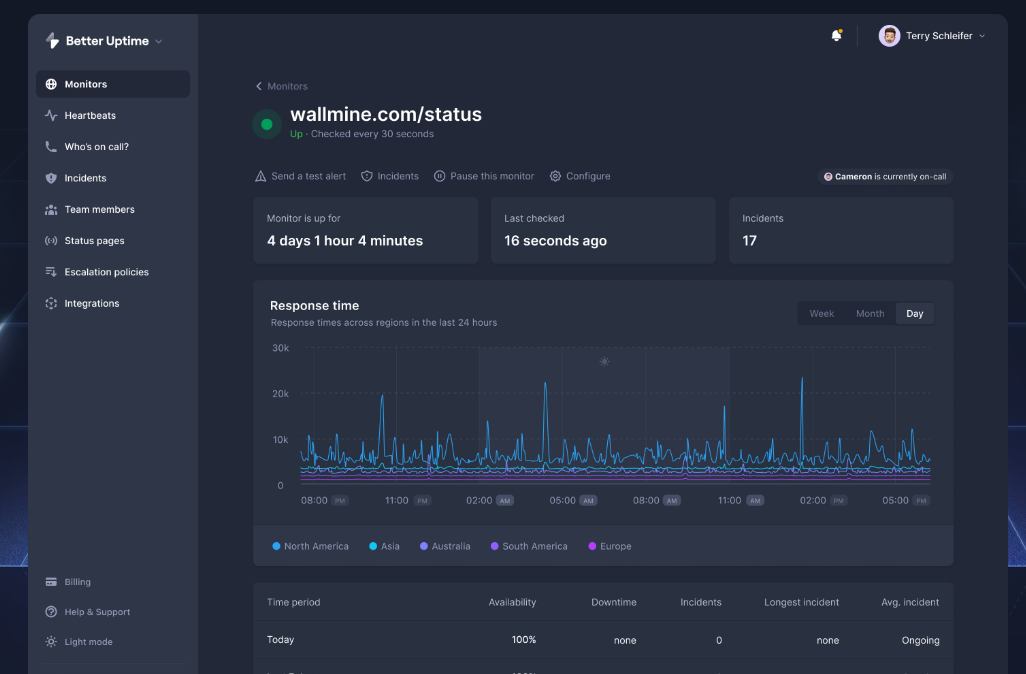Viewport: 1026px width, 674px height.
Task: Select the Status pages broadcast icon
Action: pos(51,241)
